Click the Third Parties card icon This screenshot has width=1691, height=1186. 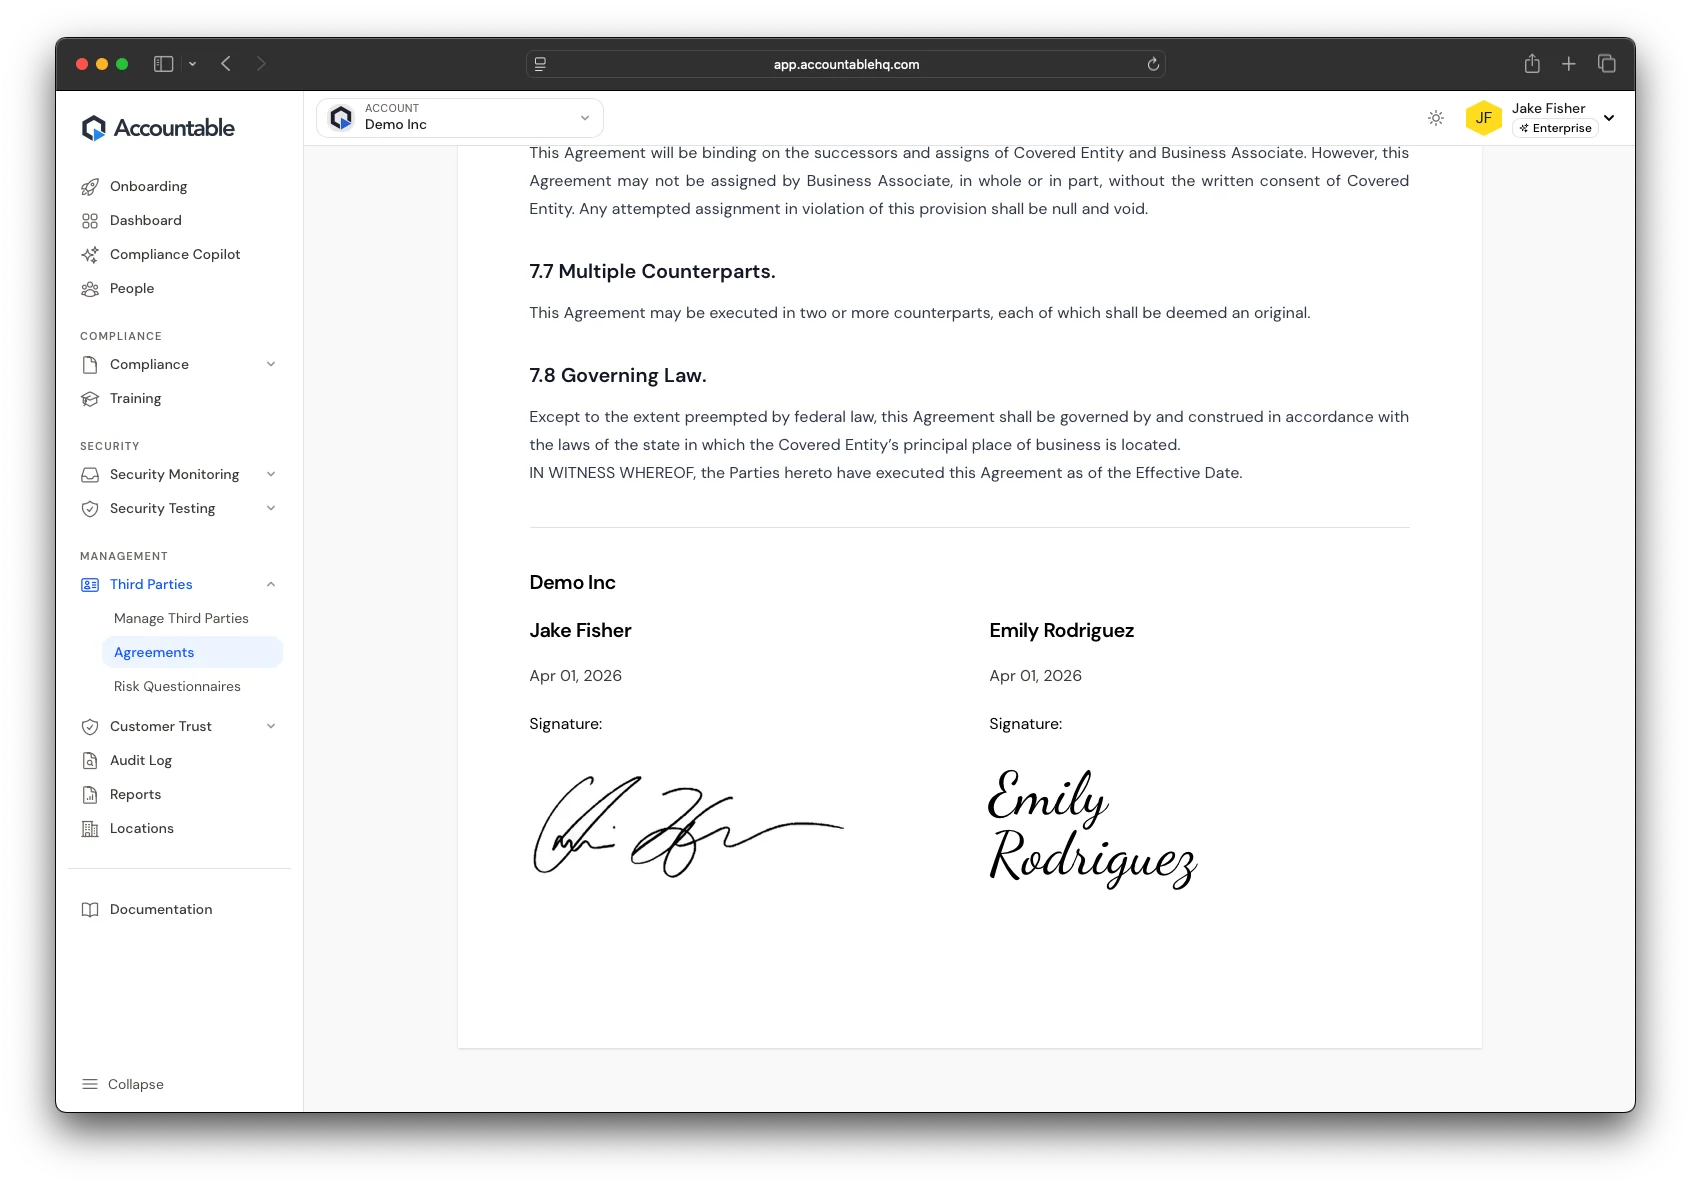[x=90, y=585]
